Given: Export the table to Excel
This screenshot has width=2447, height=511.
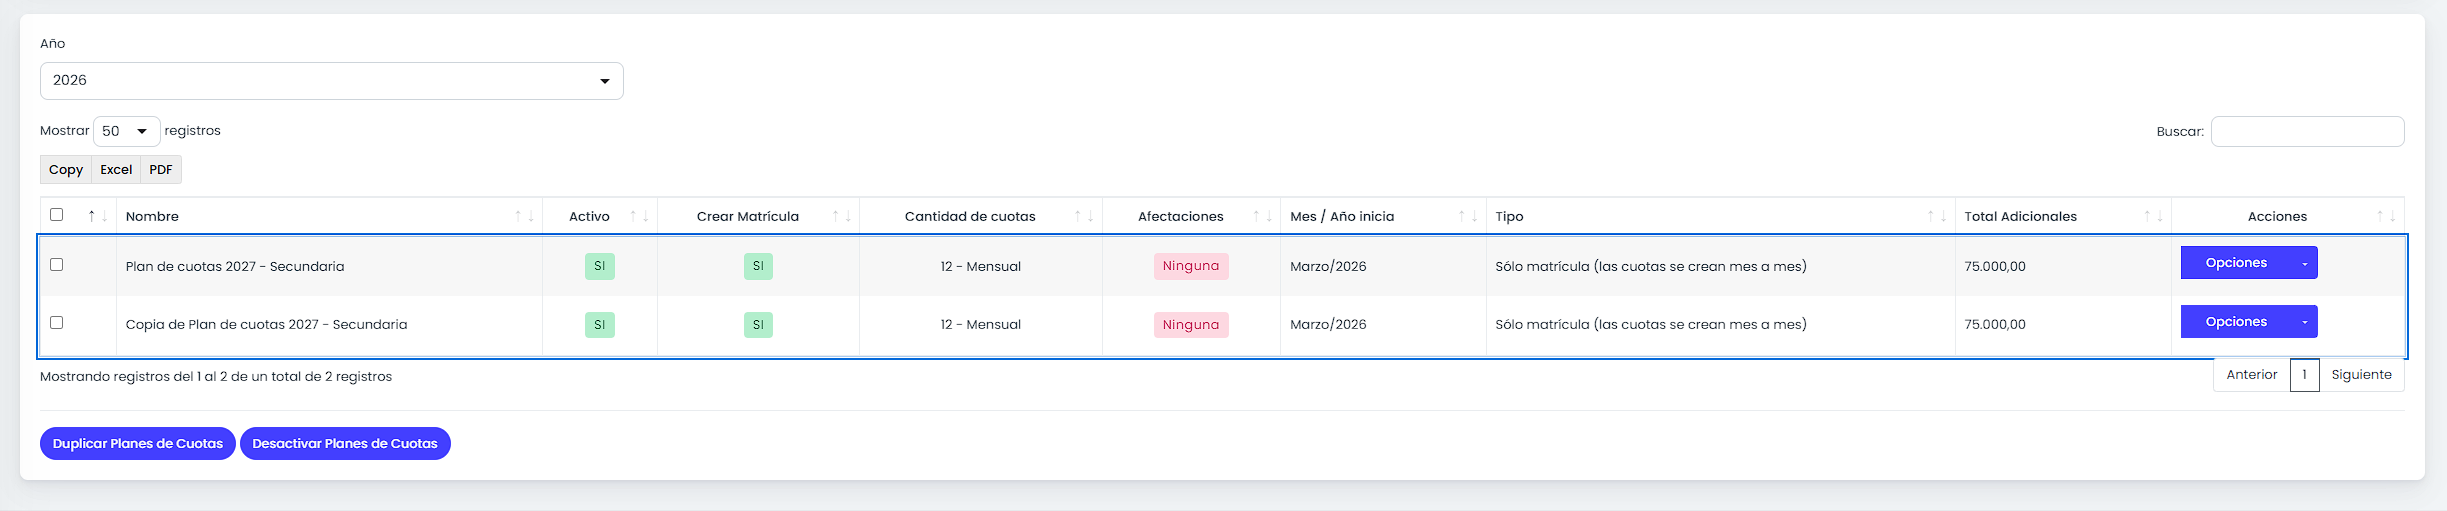Looking at the screenshot, I should [116, 170].
